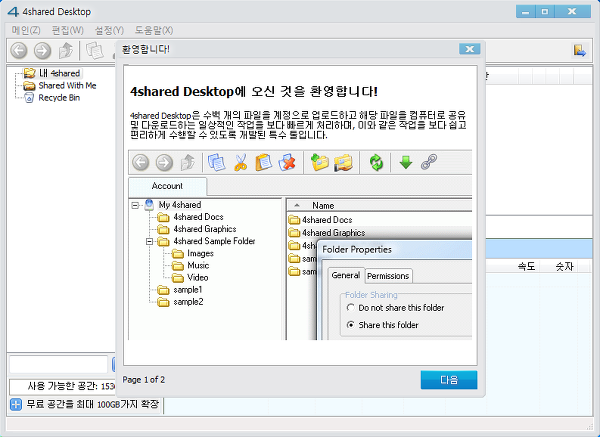Click the login icon at toolbar right edge
This screenshot has height=437, width=600.
point(580,50)
